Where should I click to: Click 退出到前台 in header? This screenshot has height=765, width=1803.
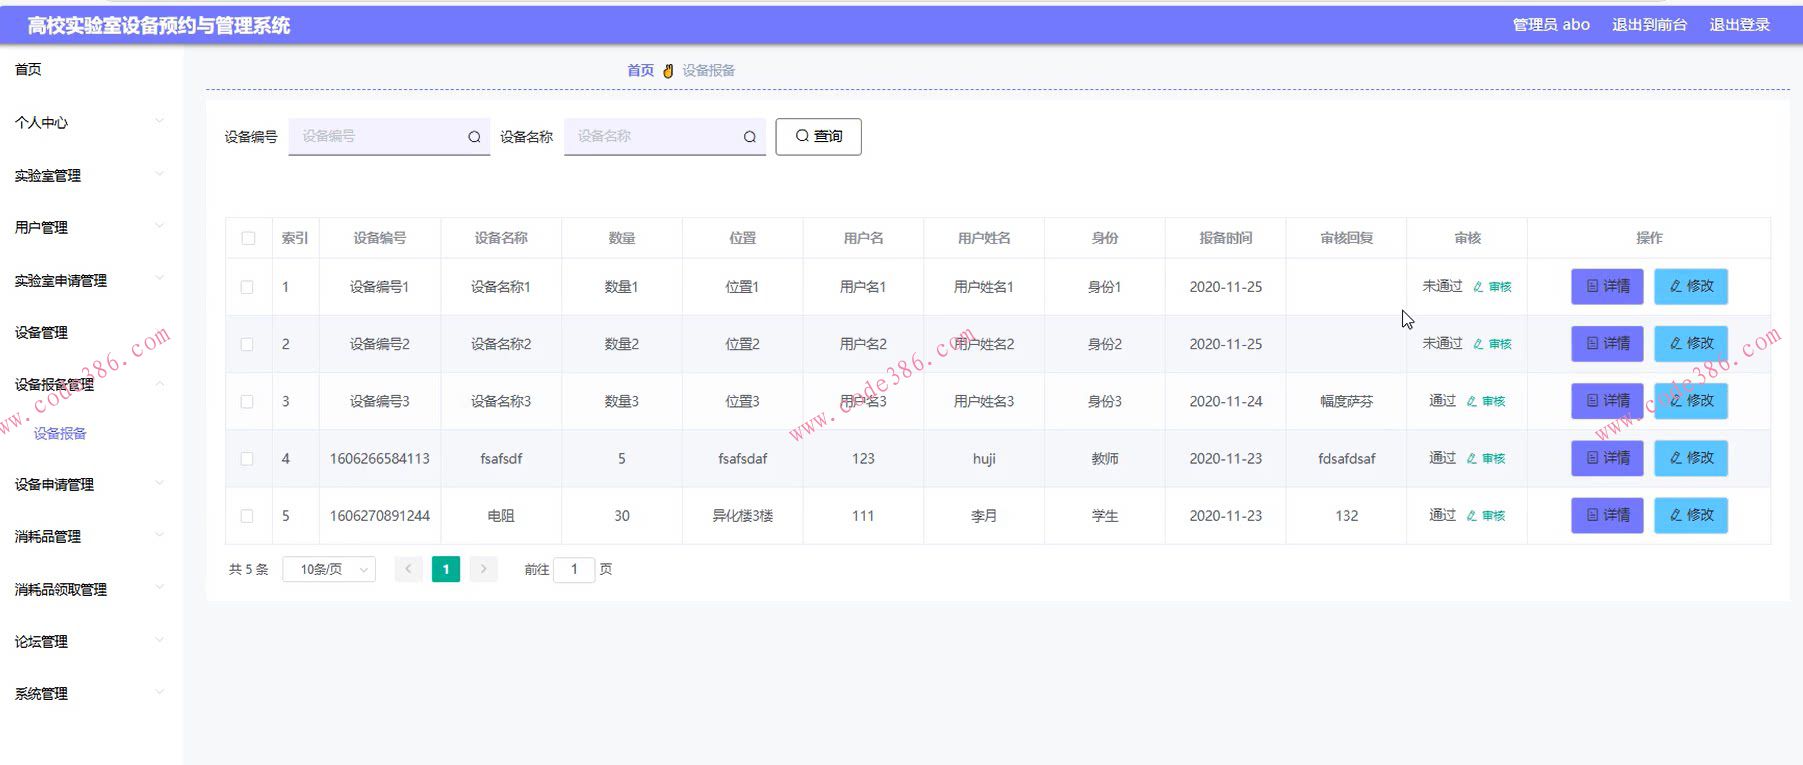[1649, 24]
